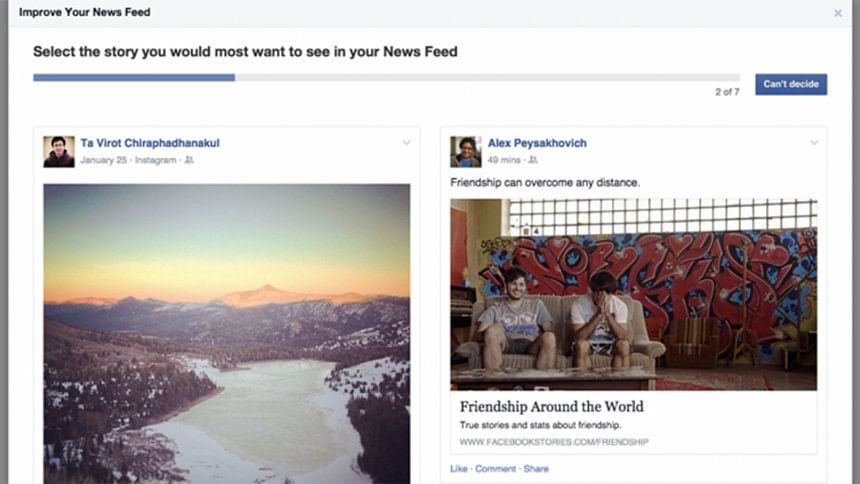Click the January 25 timestamp
Viewport: 860px width, 484px height.
[x=104, y=160]
